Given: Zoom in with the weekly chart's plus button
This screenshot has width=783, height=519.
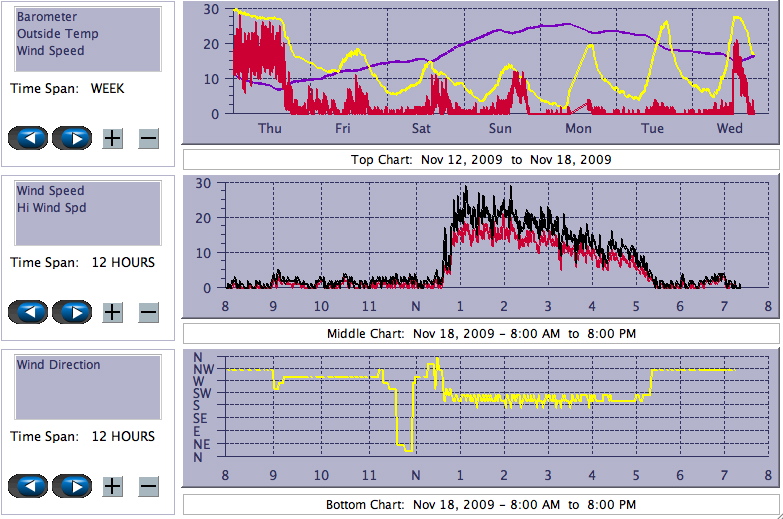Looking at the screenshot, I should pos(112,138).
